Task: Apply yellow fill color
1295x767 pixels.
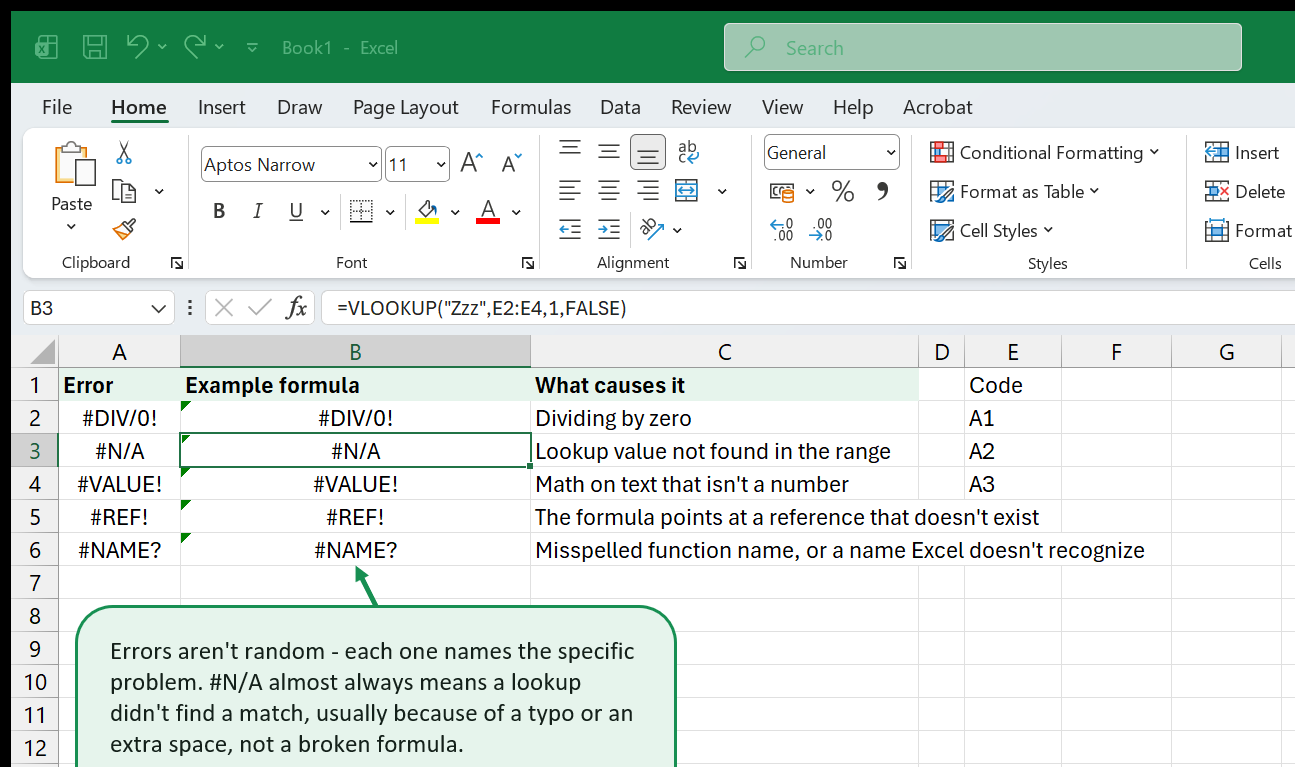Action: [x=427, y=211]
